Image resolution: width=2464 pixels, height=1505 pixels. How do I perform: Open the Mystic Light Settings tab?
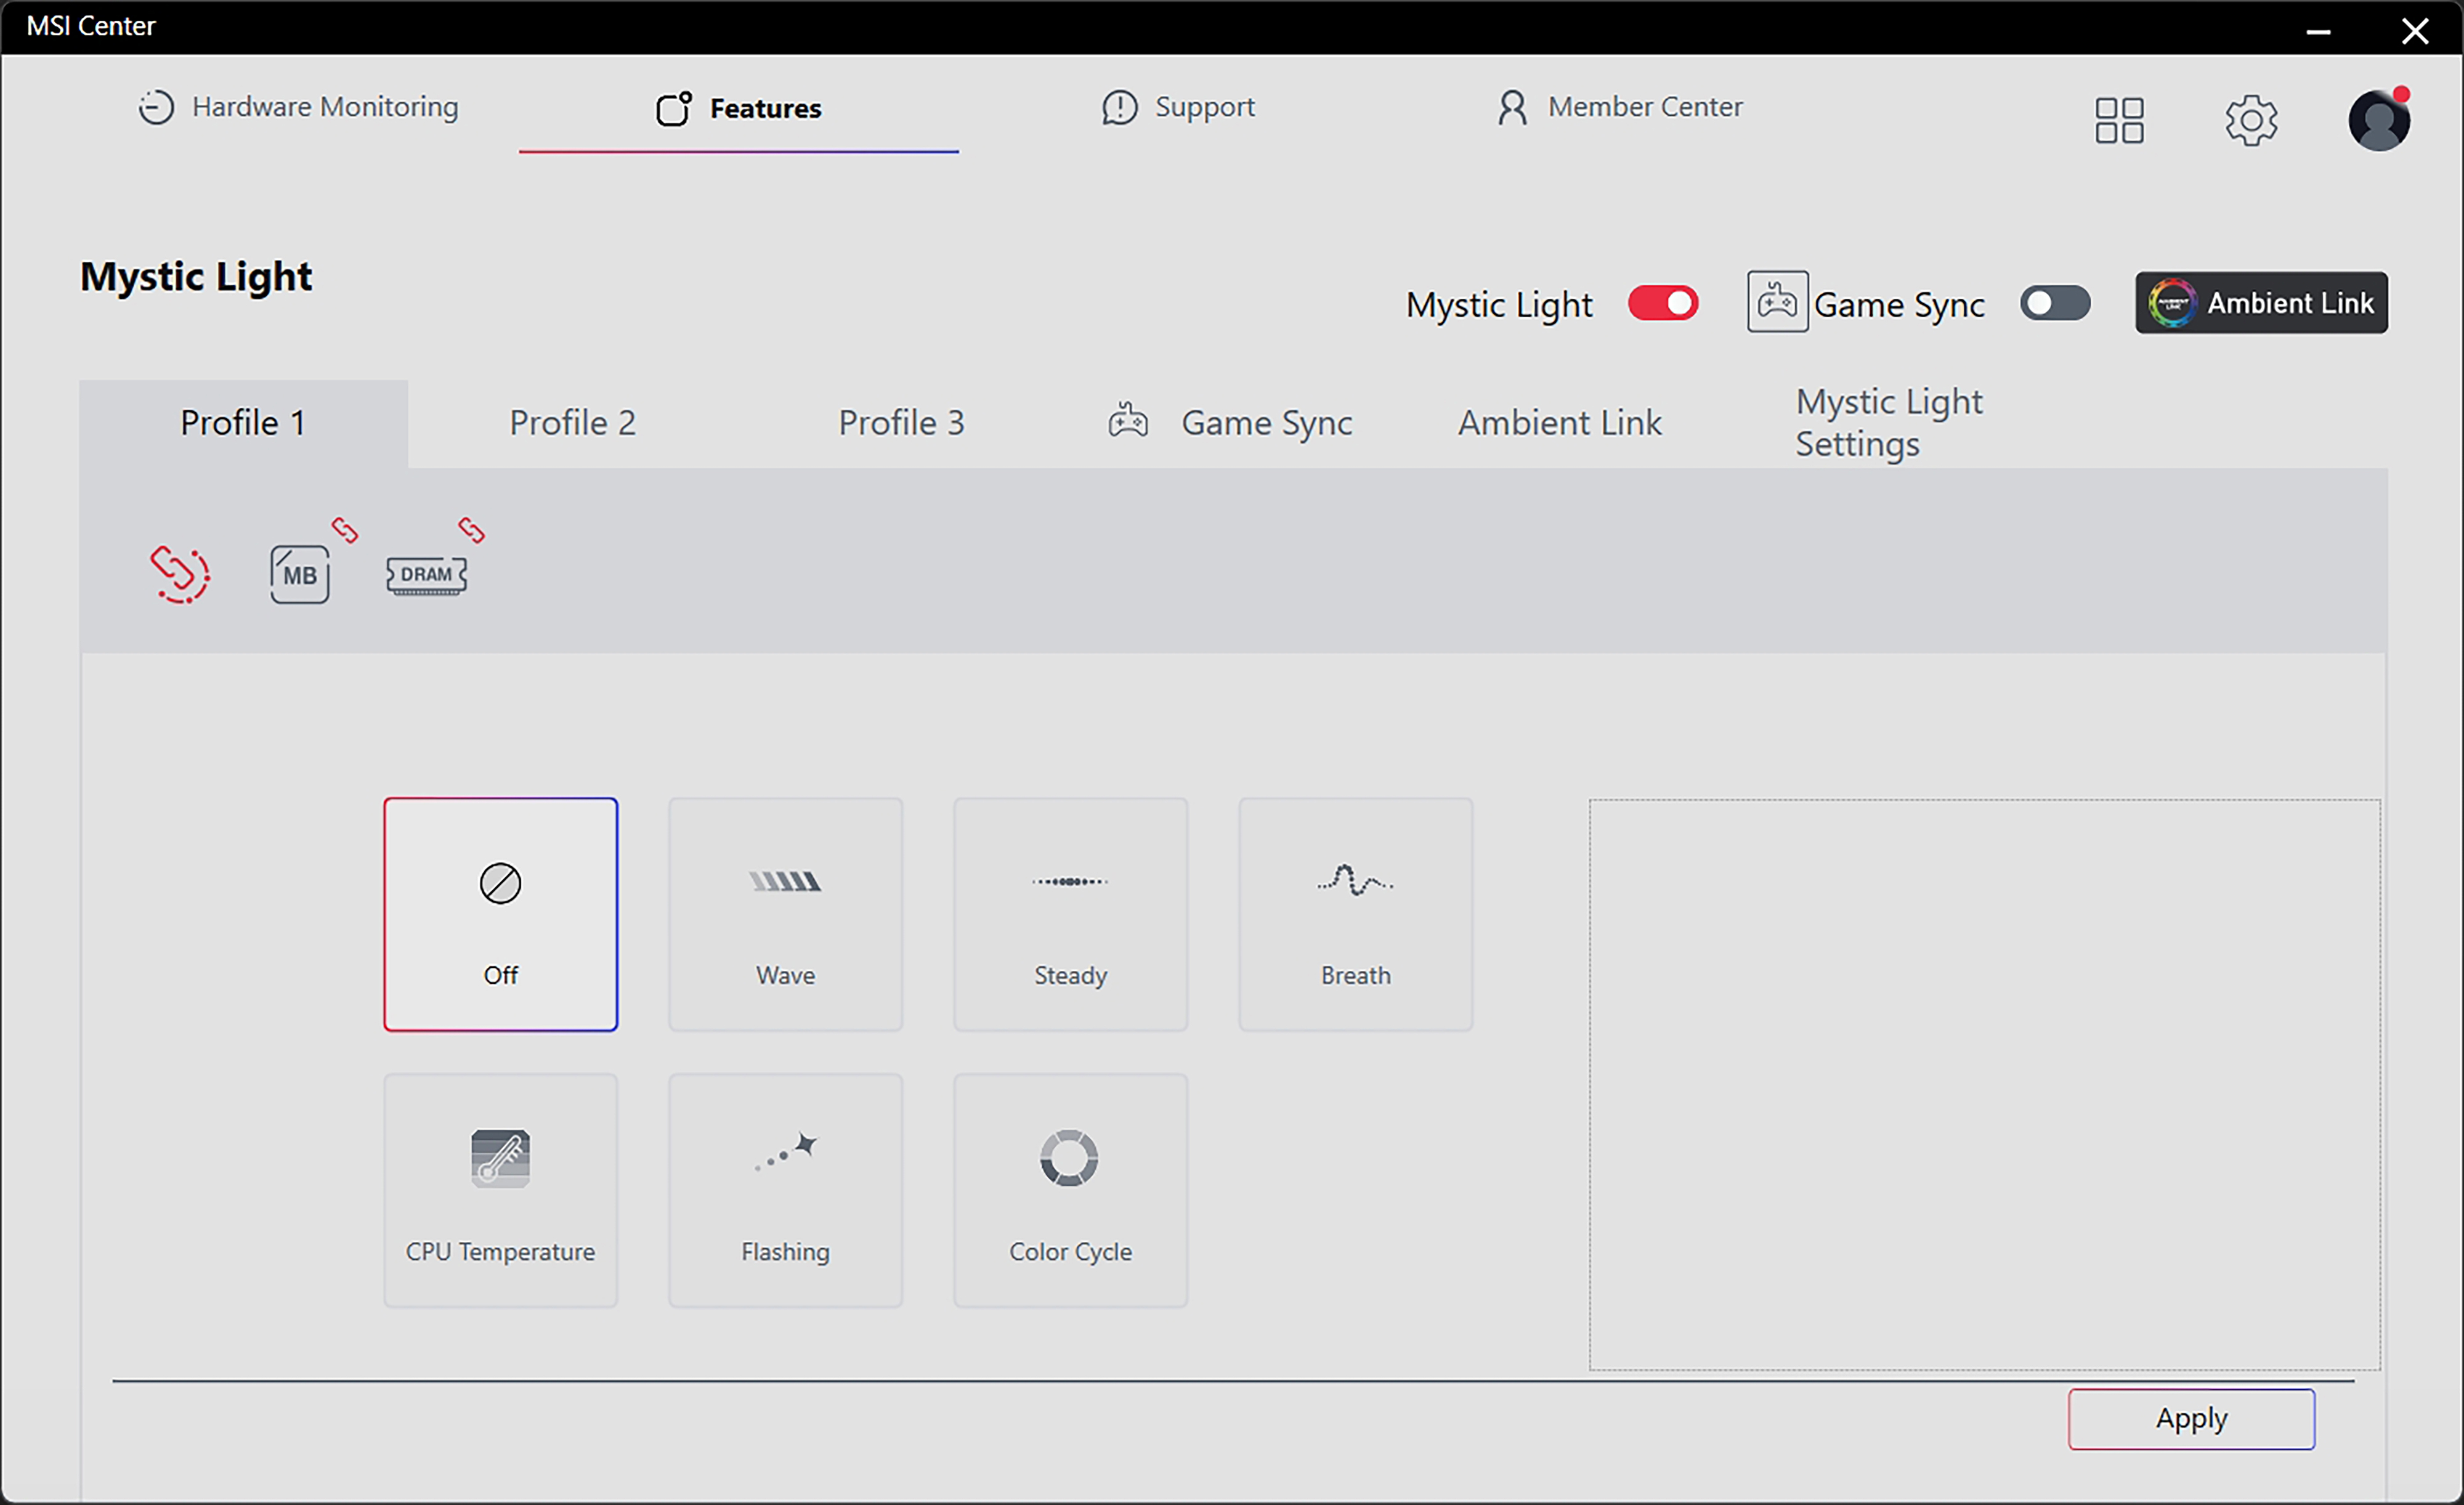1888,423
